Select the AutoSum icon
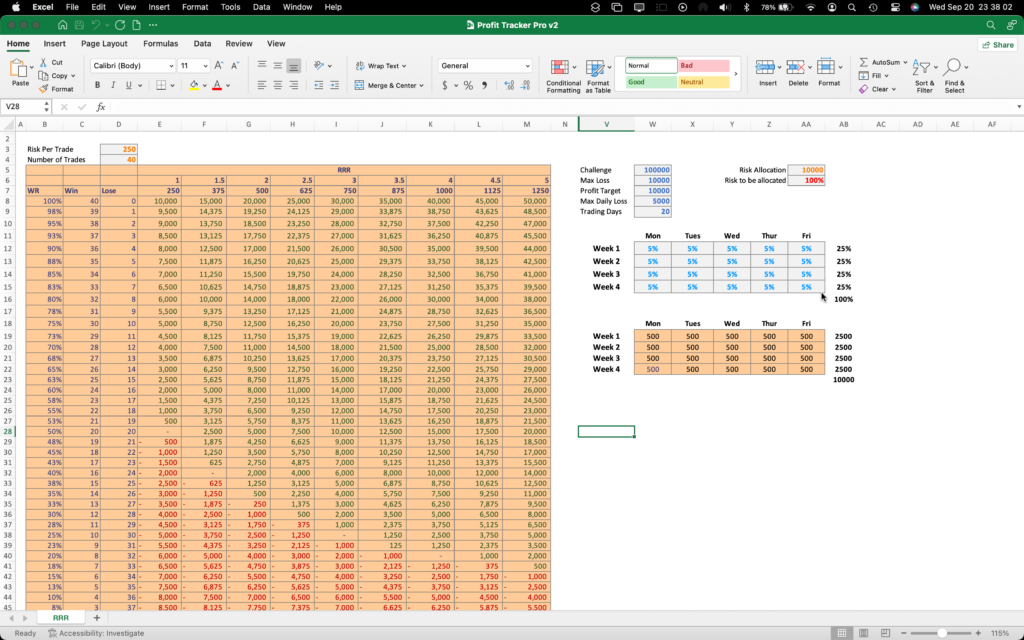Viewport: 1024px width, 640px height. tap(864, 62)
